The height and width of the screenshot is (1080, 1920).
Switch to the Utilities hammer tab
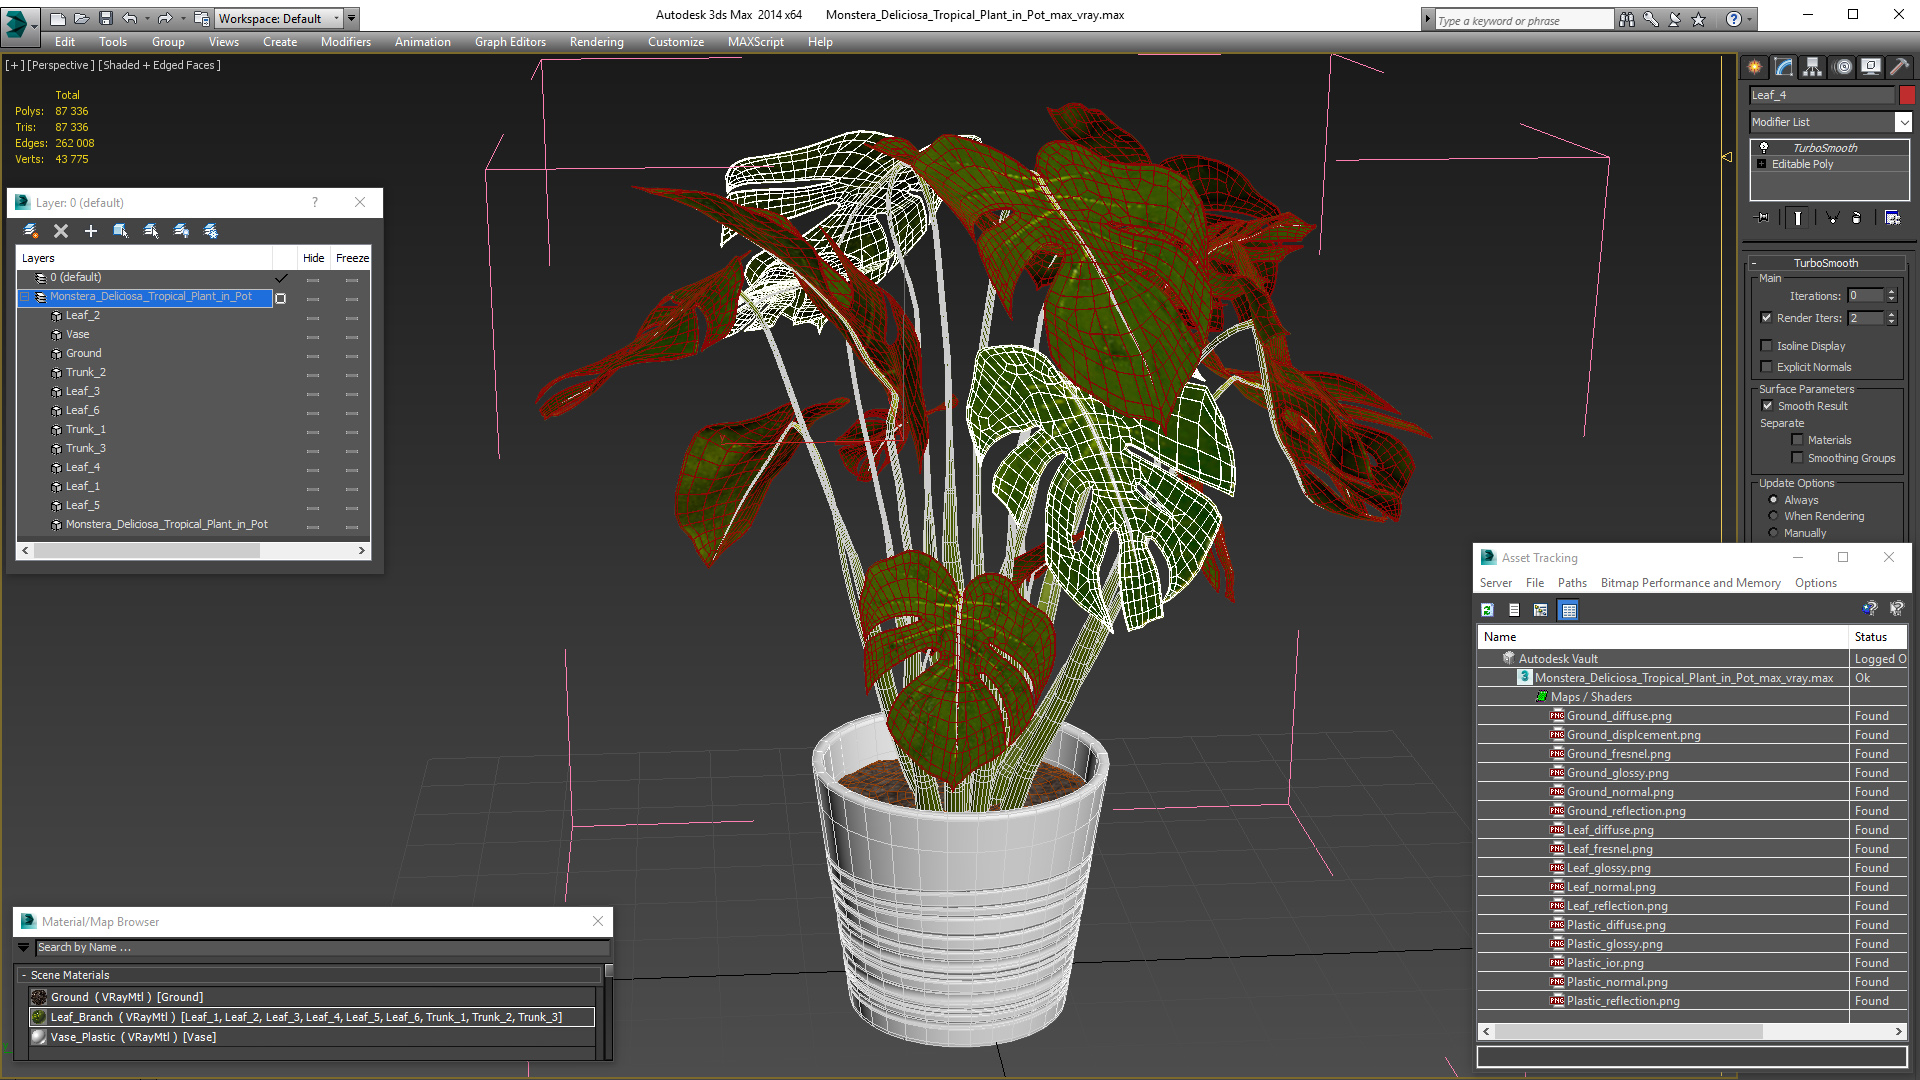pos(1900,67)
